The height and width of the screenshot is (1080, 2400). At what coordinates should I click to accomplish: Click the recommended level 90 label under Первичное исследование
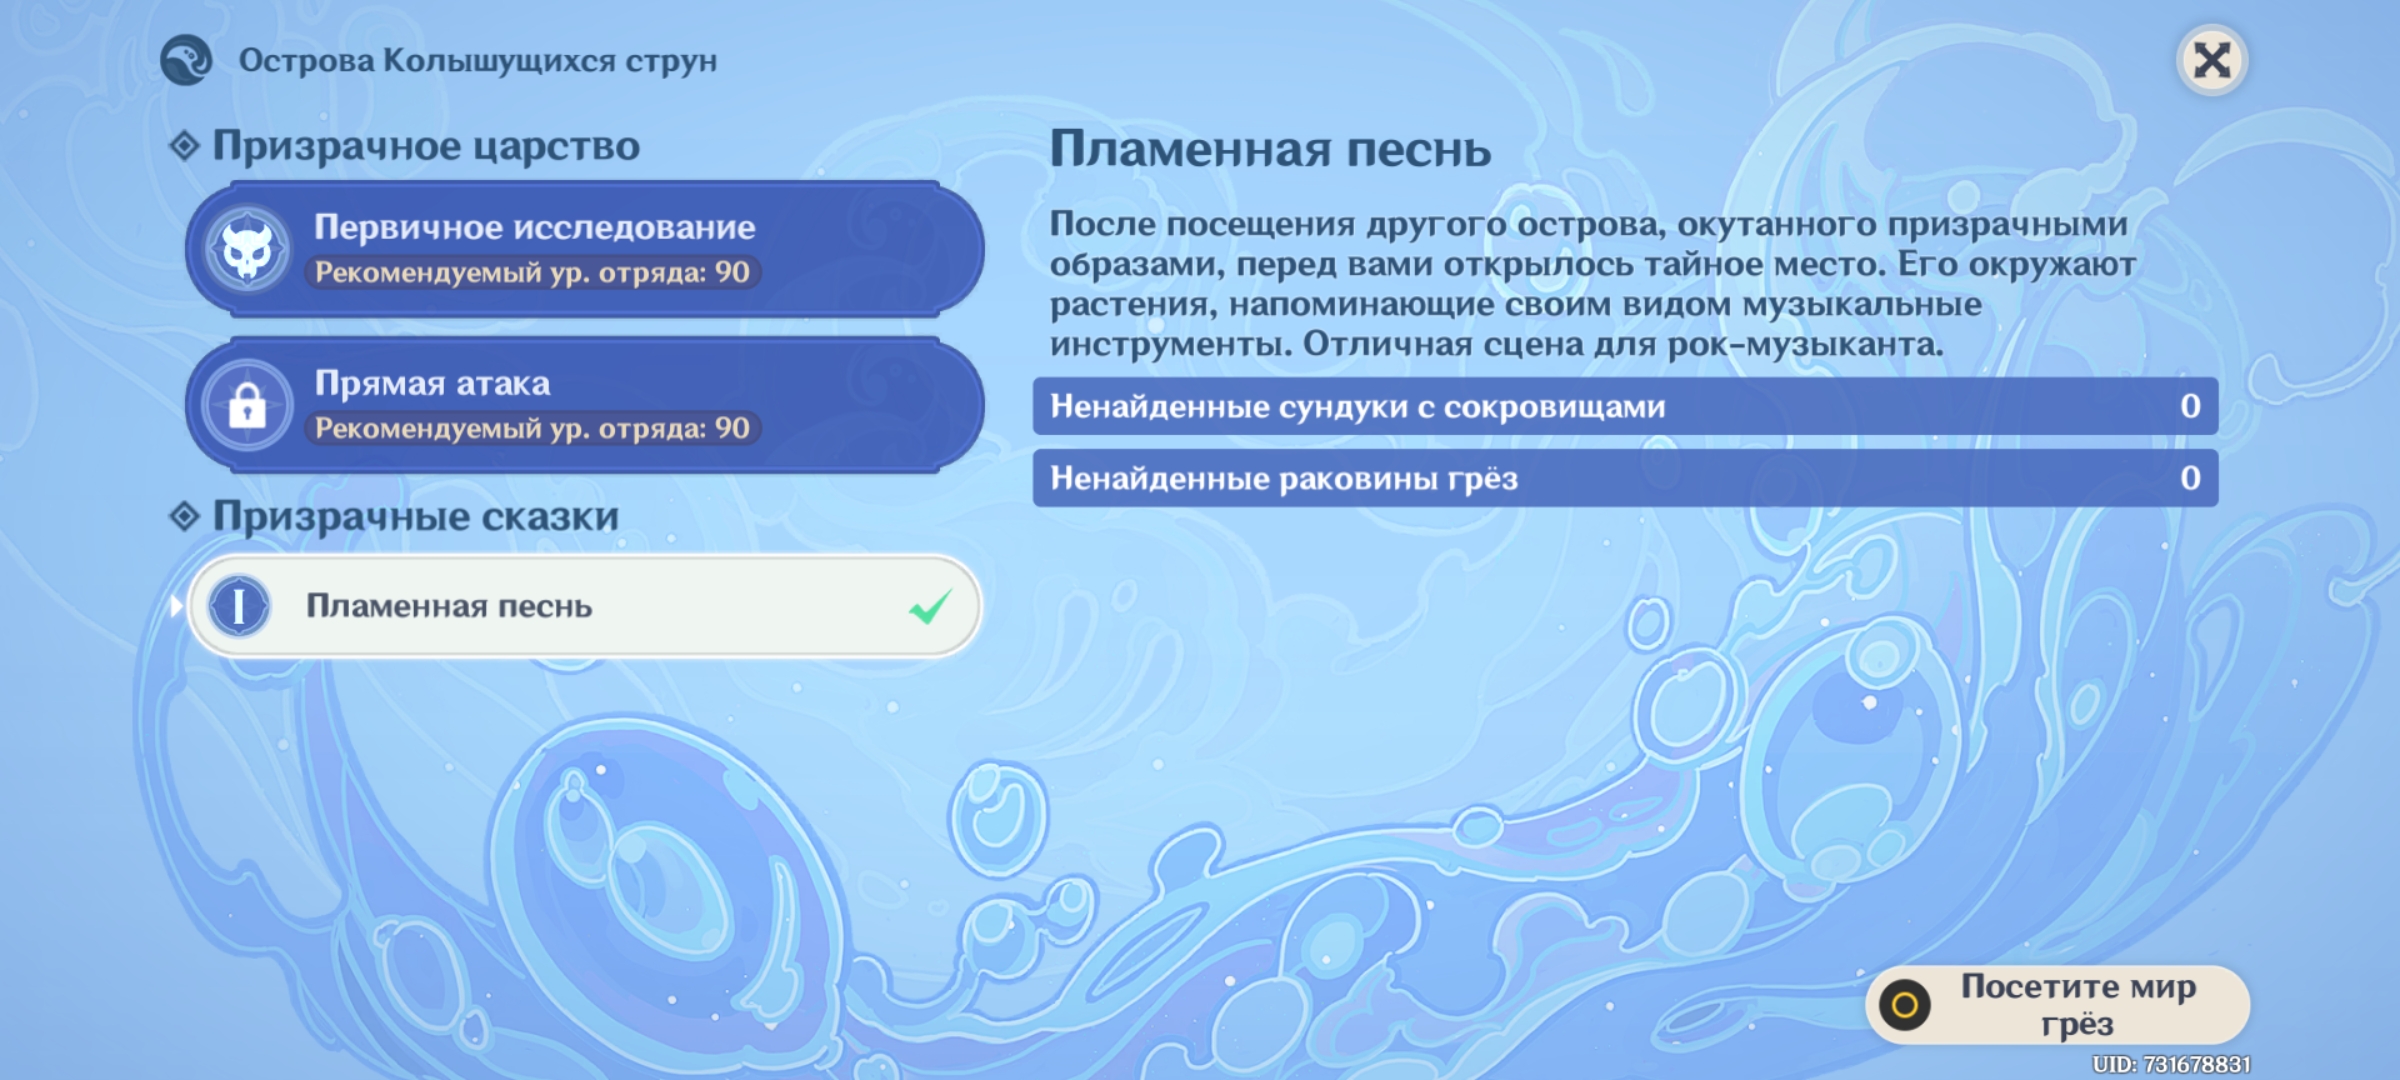pyautogui.click(x=532, y=272)
